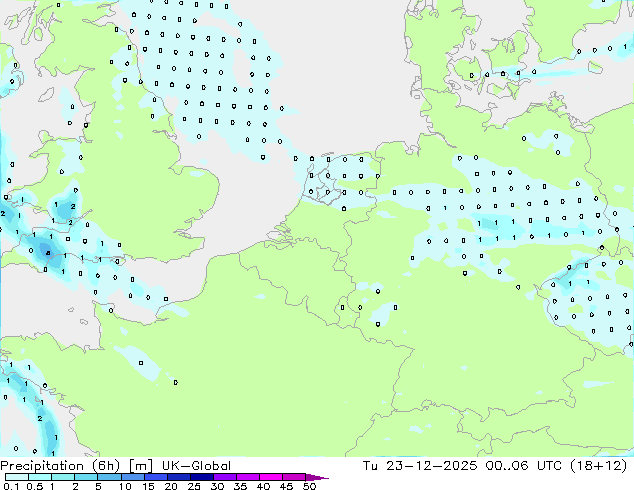Click the legend label '20'
This screenshot has width=634, height=490.
171,486
